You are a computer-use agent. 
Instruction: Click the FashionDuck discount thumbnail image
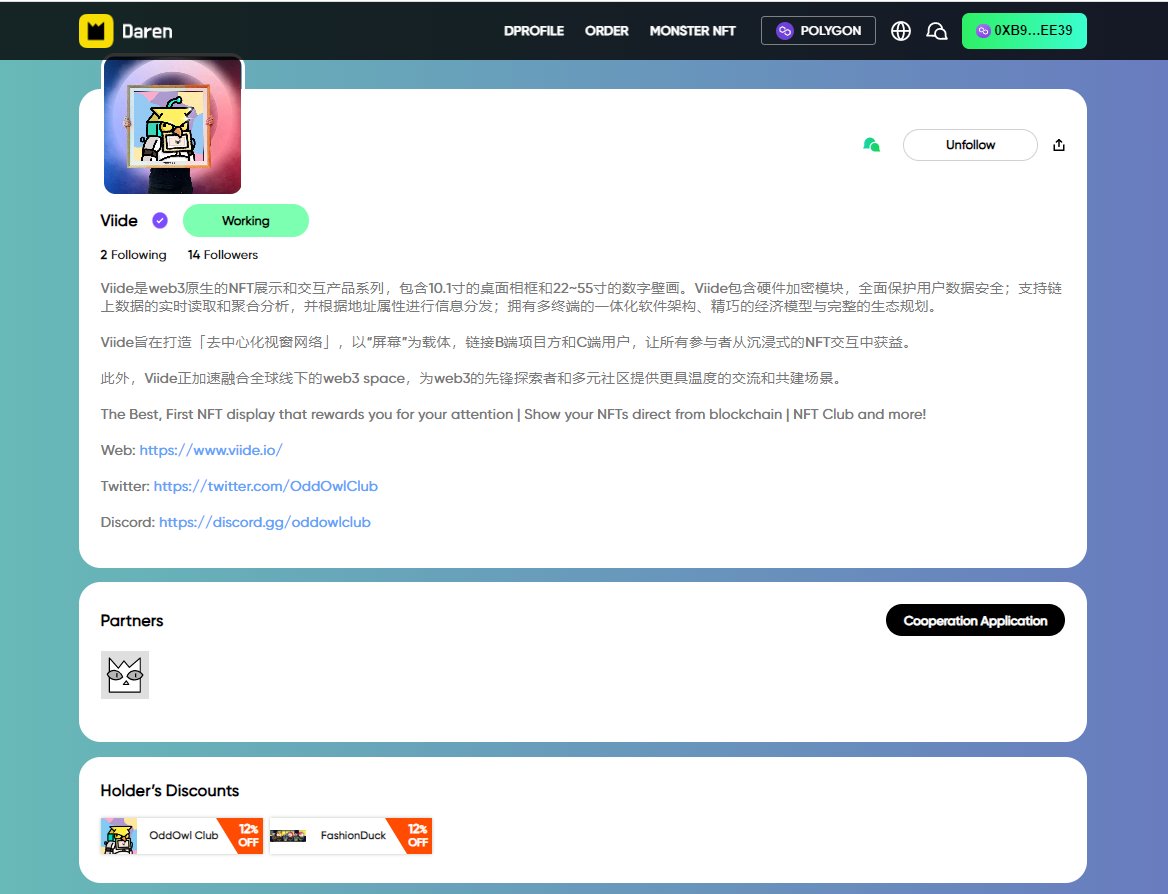tap(288, 836)
